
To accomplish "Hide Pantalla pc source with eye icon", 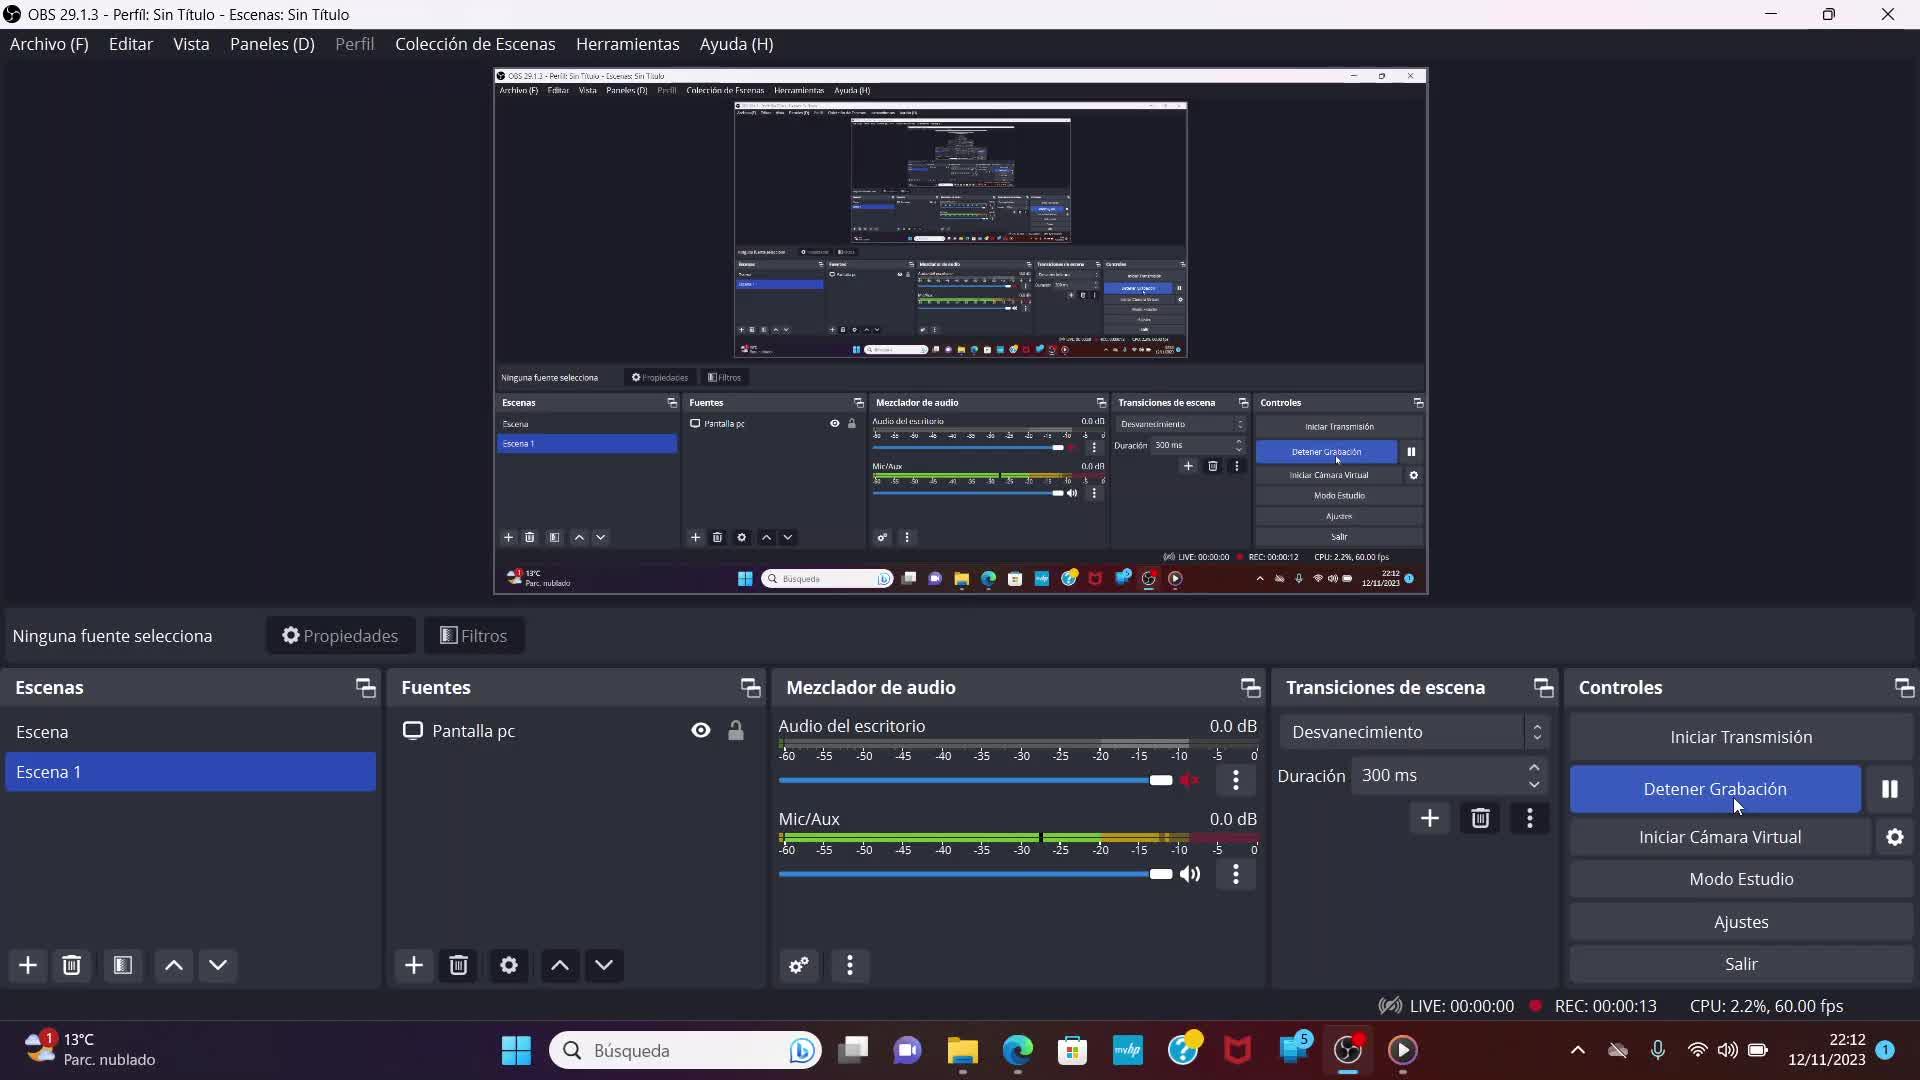I will (x=700, y=731).
